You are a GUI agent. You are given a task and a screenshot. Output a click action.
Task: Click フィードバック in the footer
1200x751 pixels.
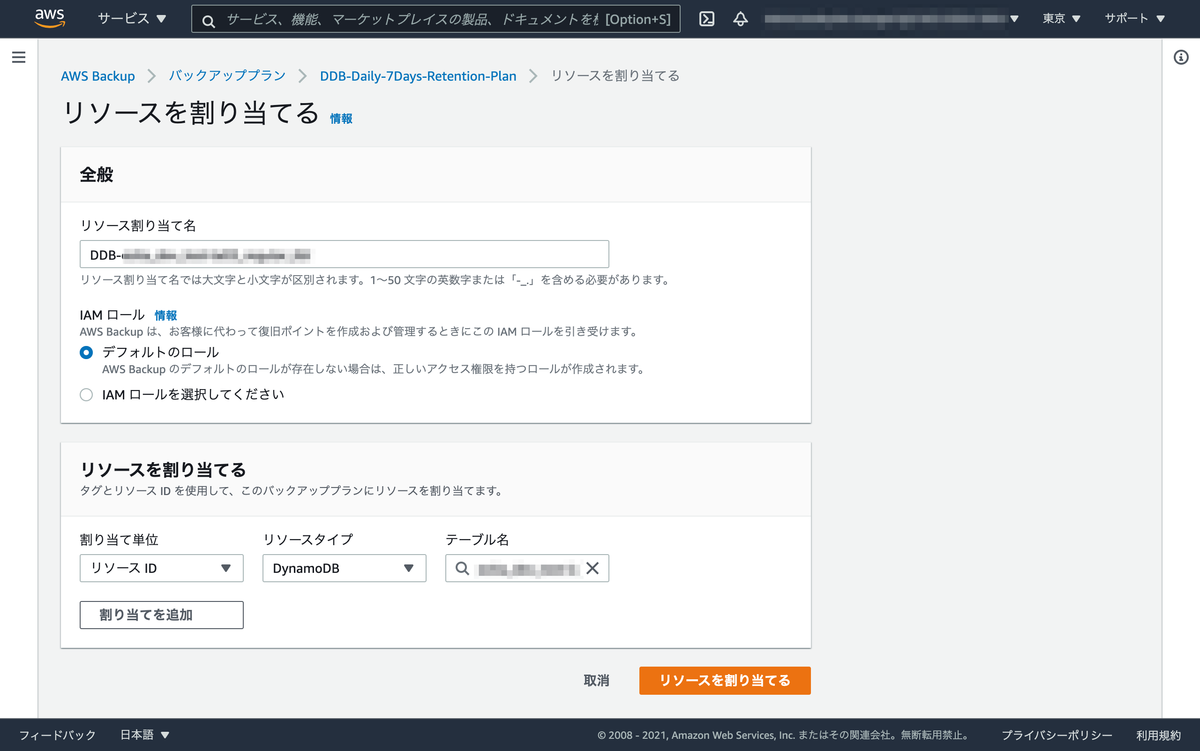tap(57, 735)
